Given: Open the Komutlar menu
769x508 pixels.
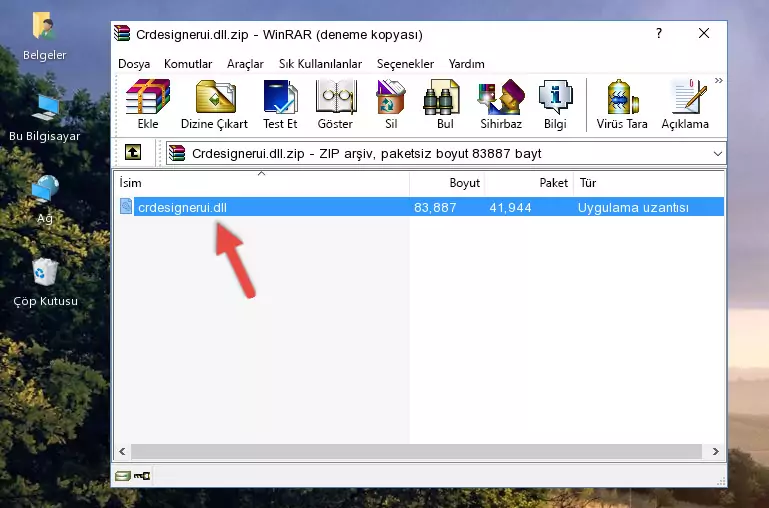Looking at the screenshot, I should coord(188,64).
